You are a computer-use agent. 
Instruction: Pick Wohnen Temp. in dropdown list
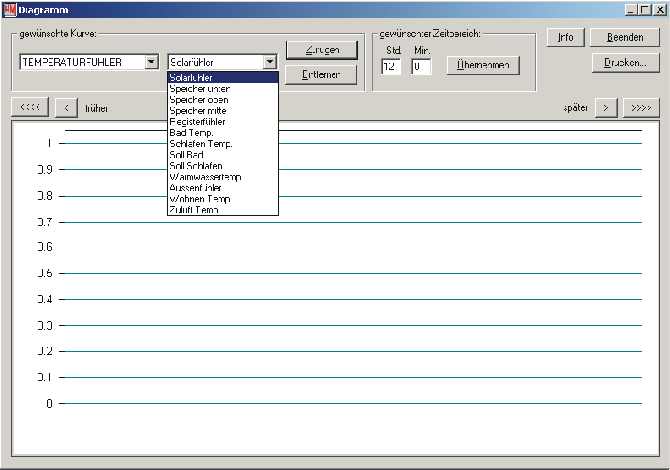[x=222, y=199]
